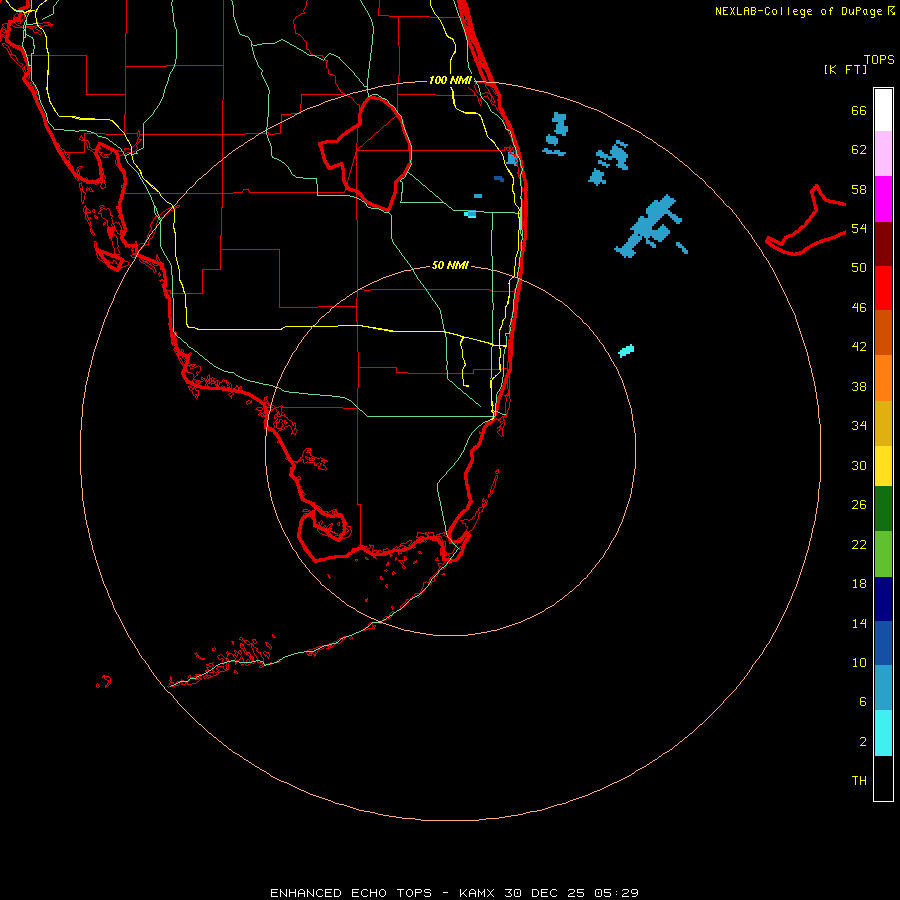Click the legend value 10
900x900 pixels.
click(859, 663)
